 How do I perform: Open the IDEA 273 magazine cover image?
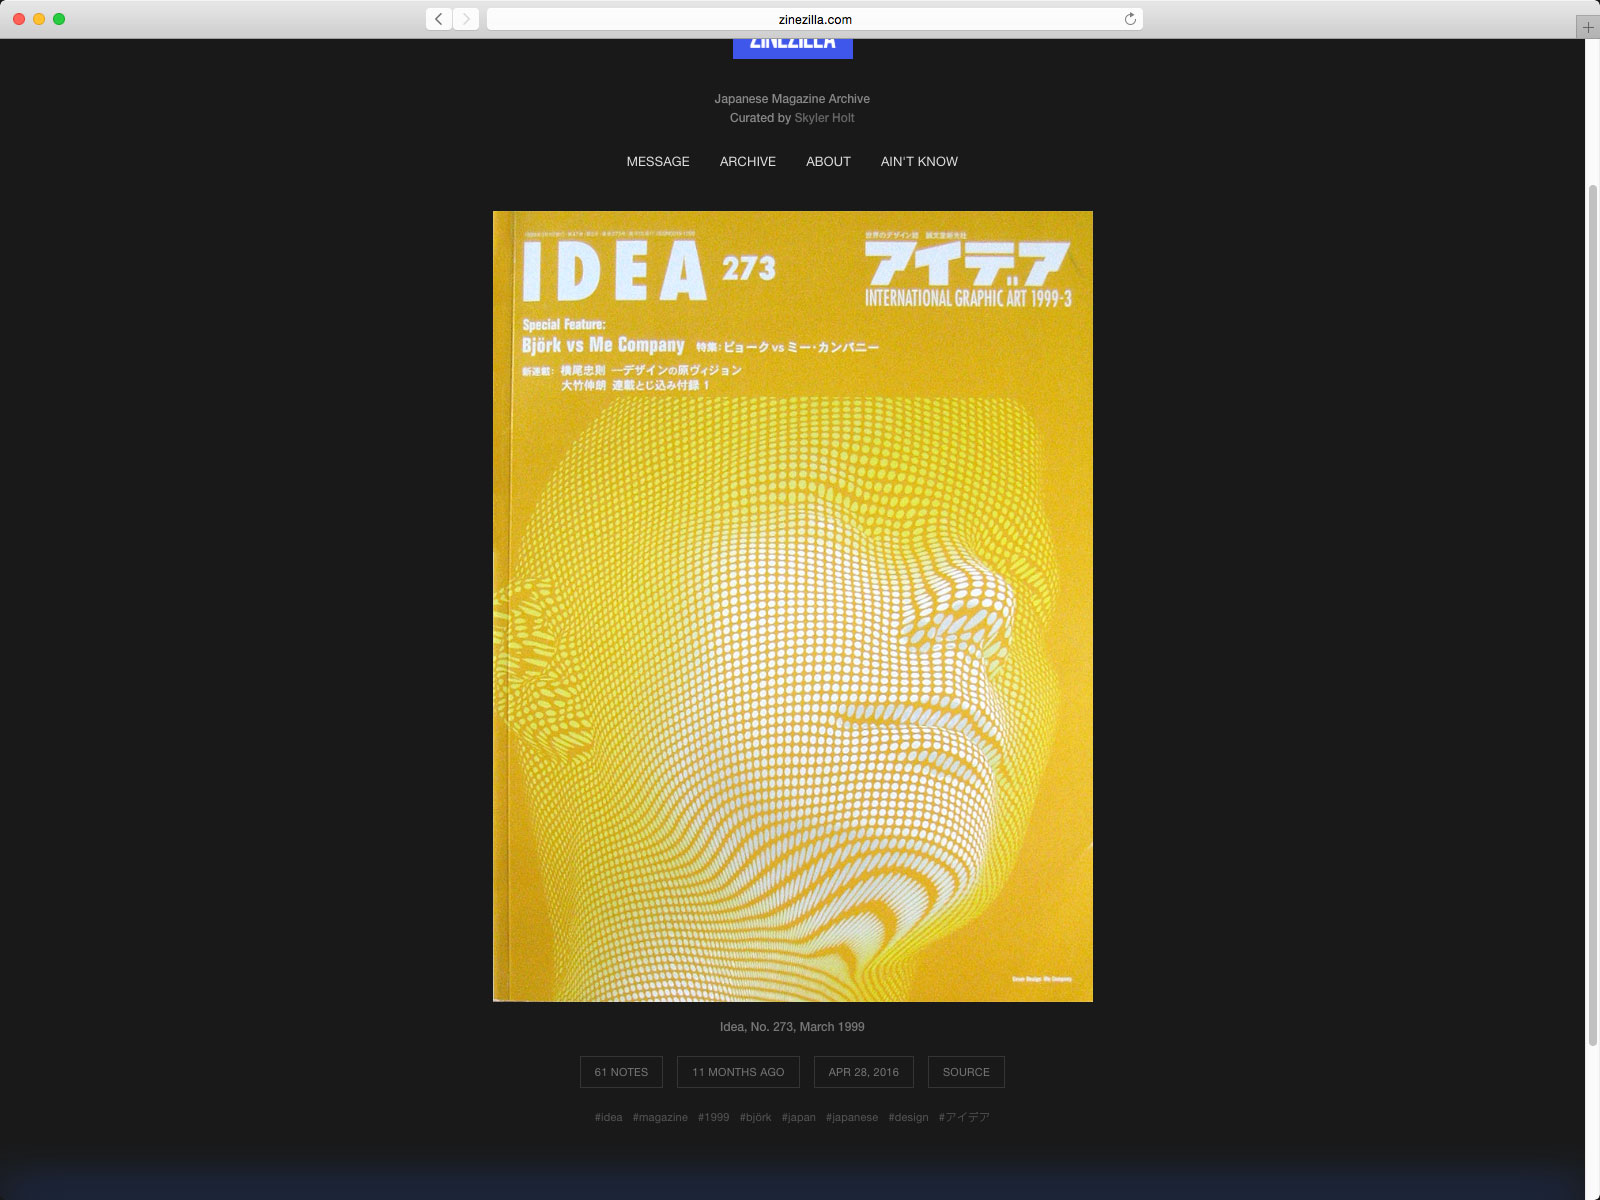click(793, 606)
